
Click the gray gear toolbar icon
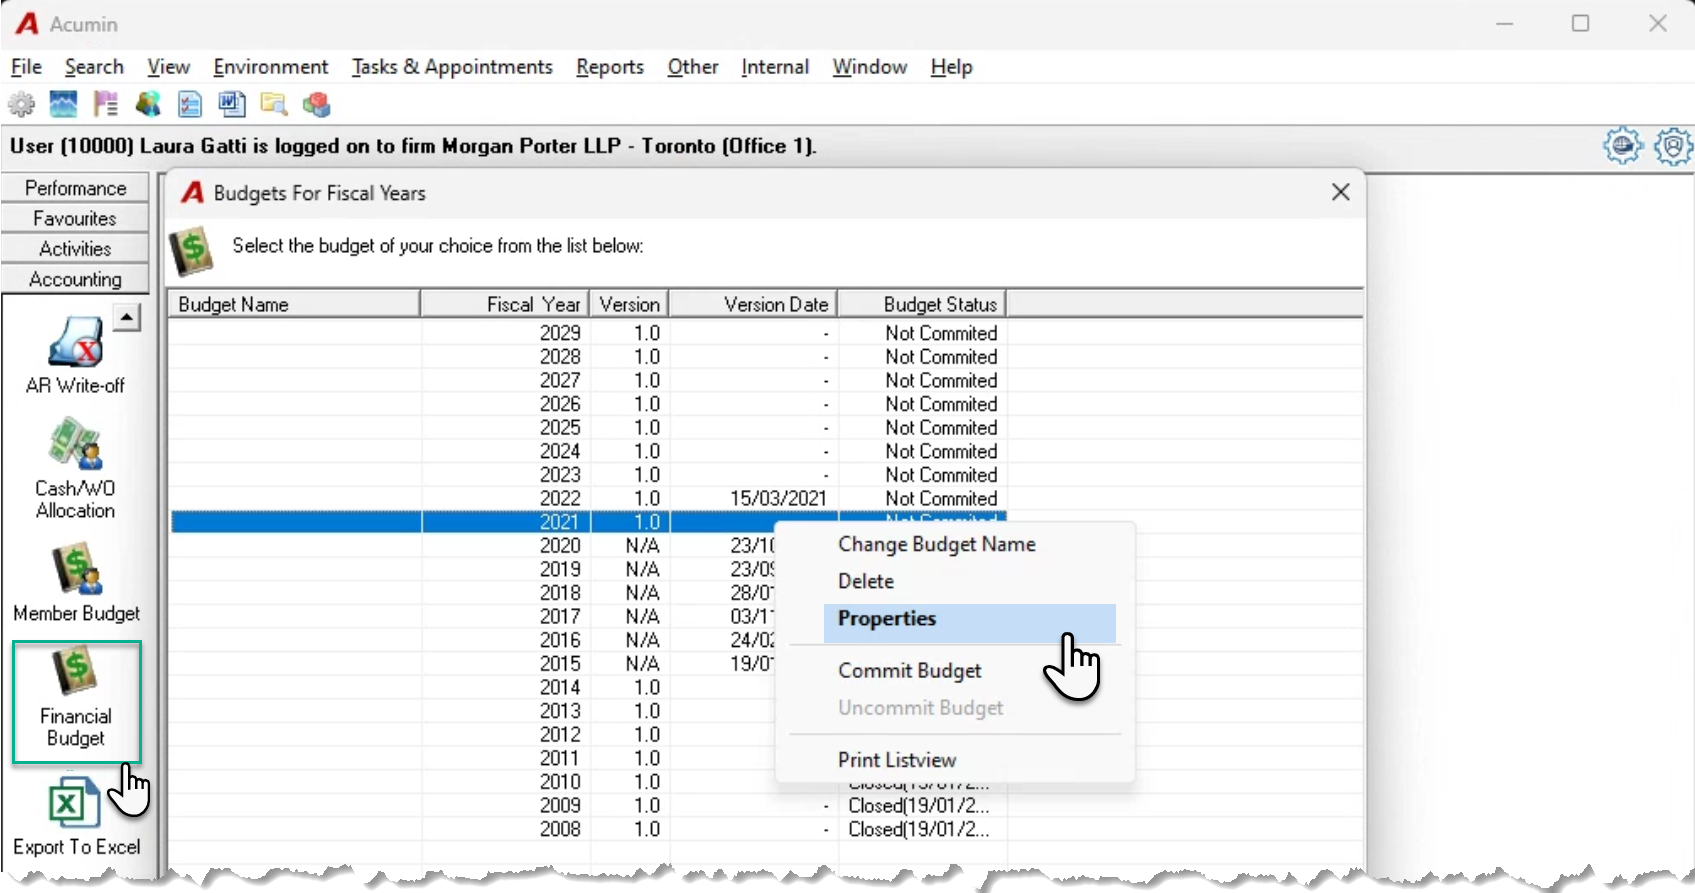point(21,104)
